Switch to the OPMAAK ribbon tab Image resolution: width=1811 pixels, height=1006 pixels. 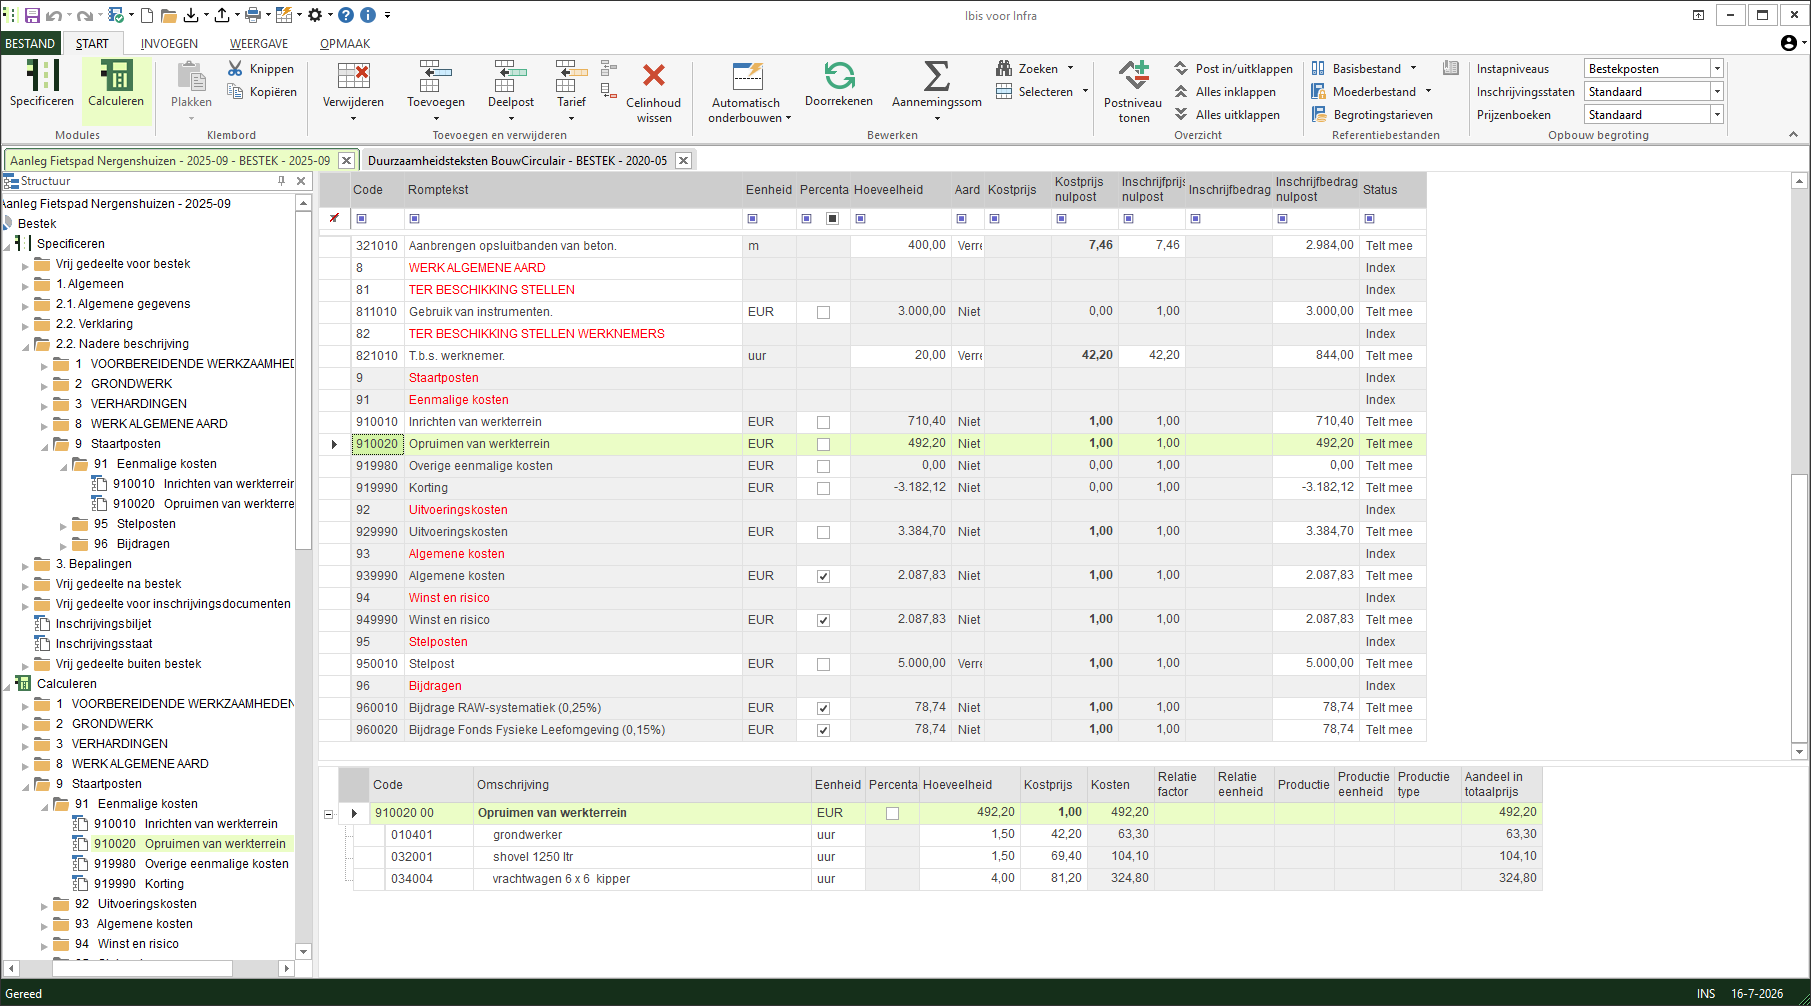pos(345,43)
